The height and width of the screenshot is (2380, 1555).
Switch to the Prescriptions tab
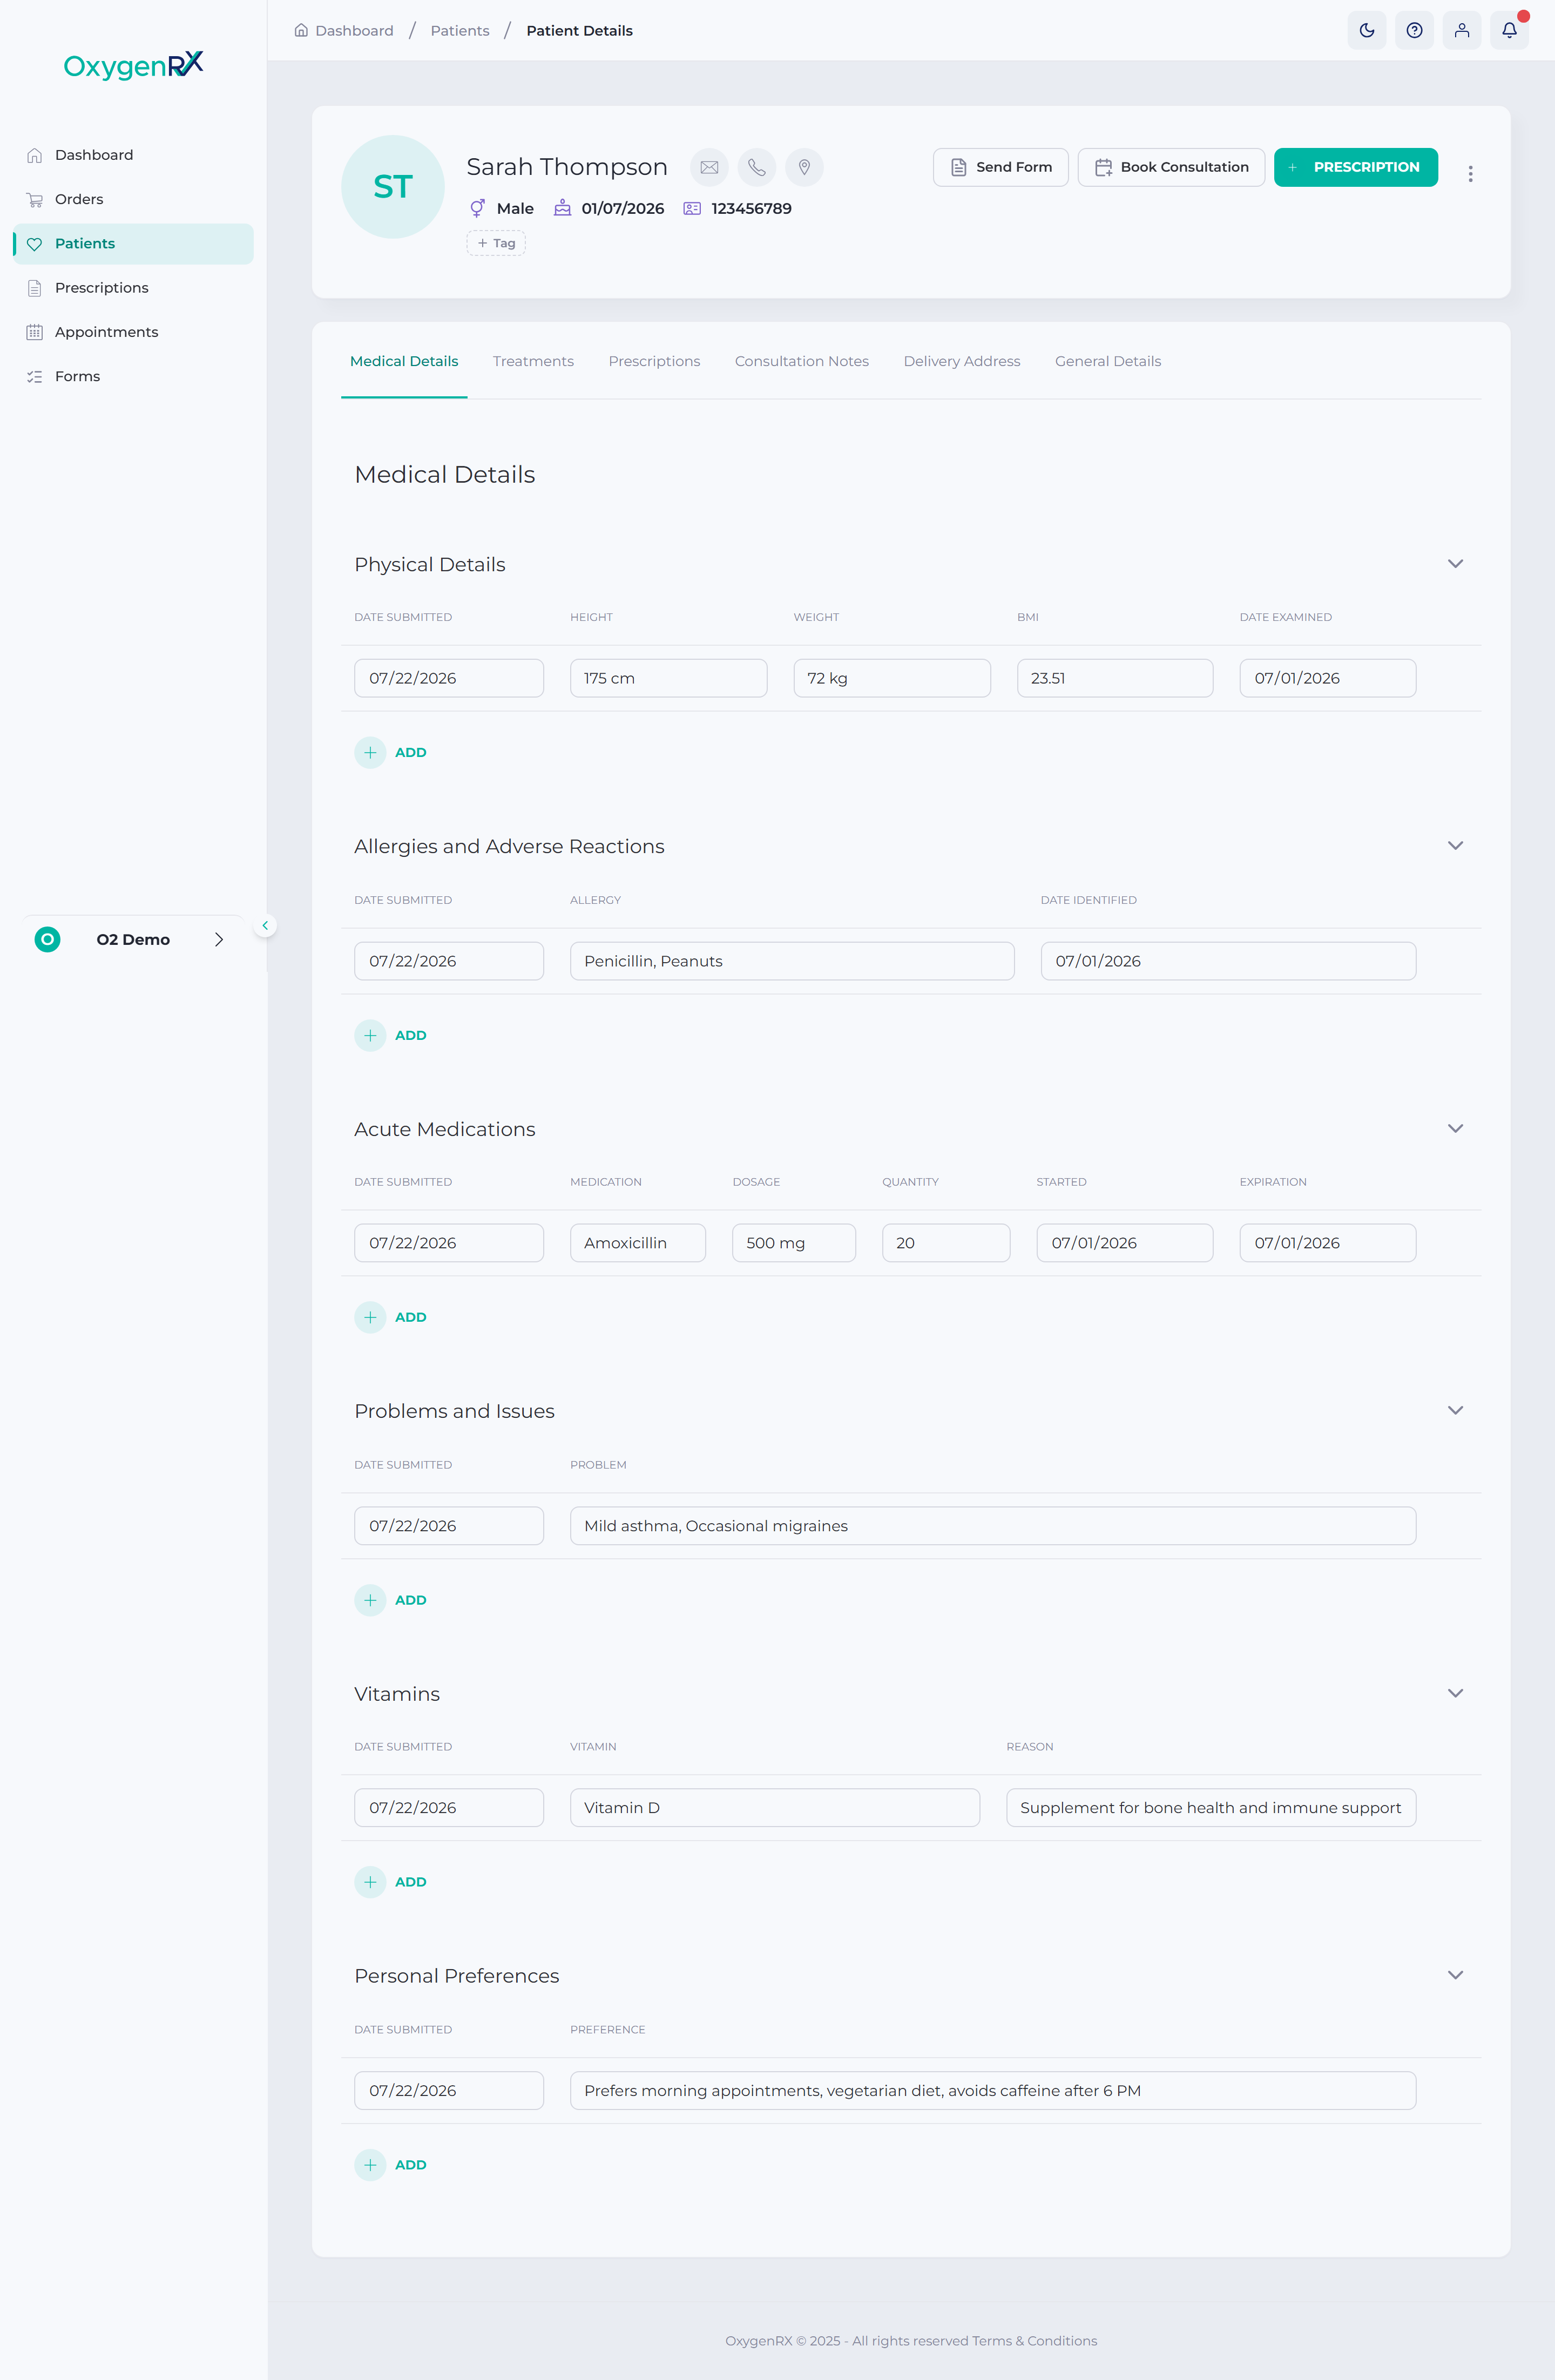pyautogui.click(x=654, y=361)
